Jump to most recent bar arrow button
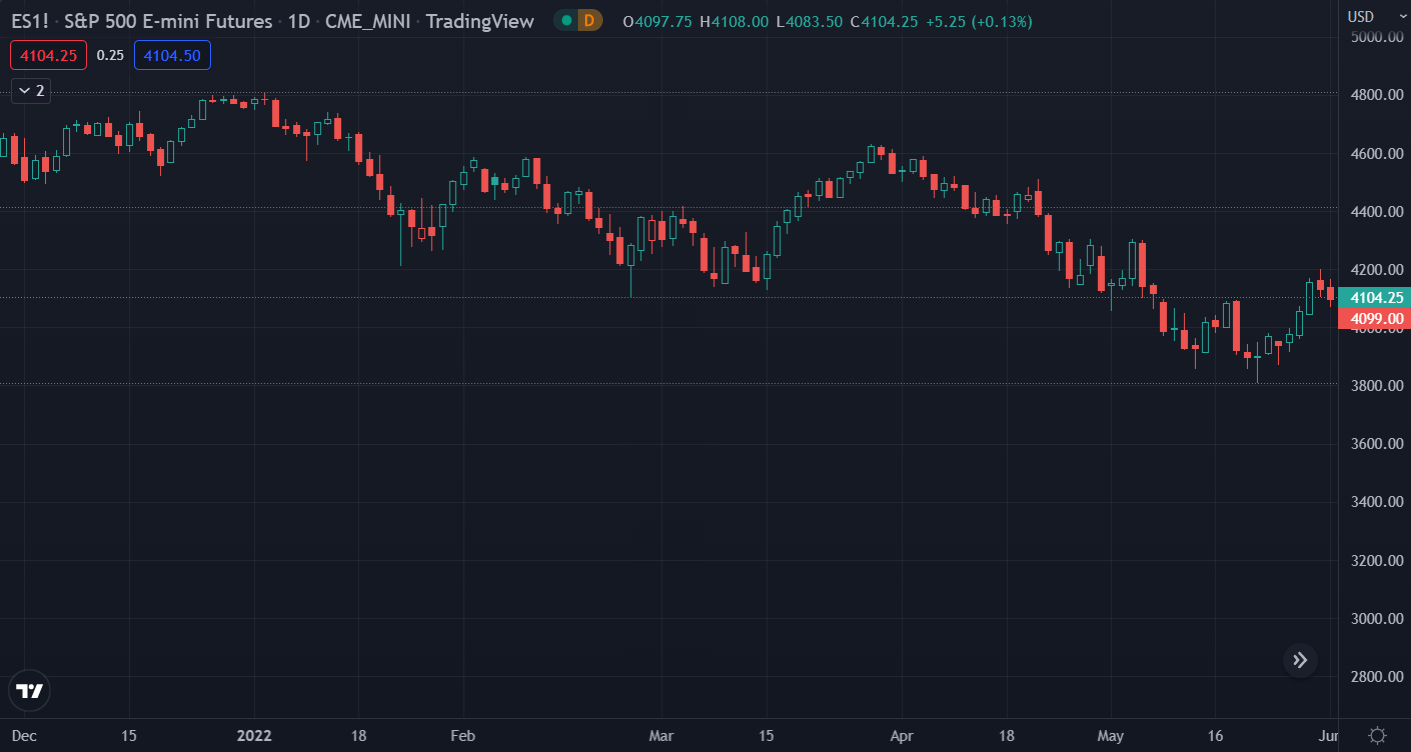The height and width of the screenshot is (752, 1411). click(1300, 659)
